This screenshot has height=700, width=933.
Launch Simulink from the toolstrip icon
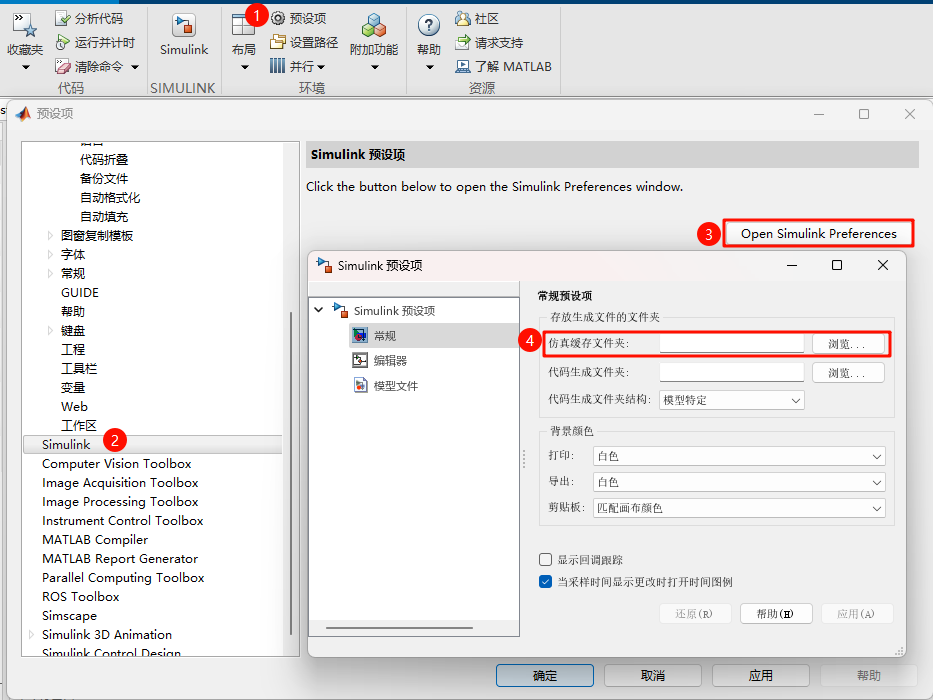pyautogui.click(x=184, y=26)
